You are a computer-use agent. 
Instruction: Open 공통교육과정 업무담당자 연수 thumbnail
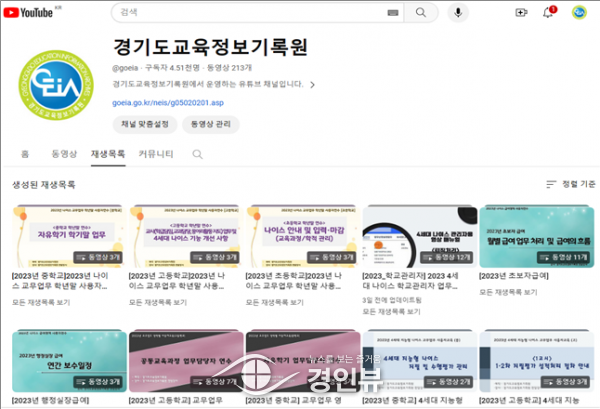coord(186,361)
